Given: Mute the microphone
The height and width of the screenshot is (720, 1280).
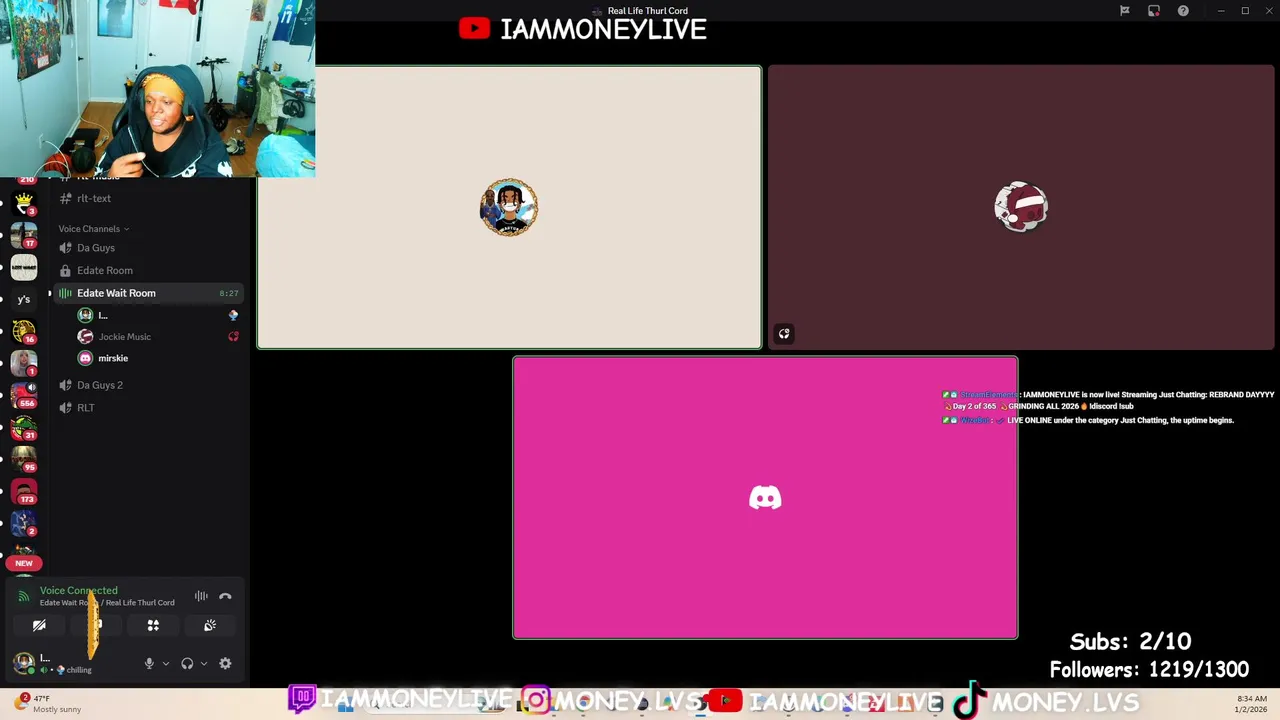Looking at the screenshot, I should click(x=149, y=663).
